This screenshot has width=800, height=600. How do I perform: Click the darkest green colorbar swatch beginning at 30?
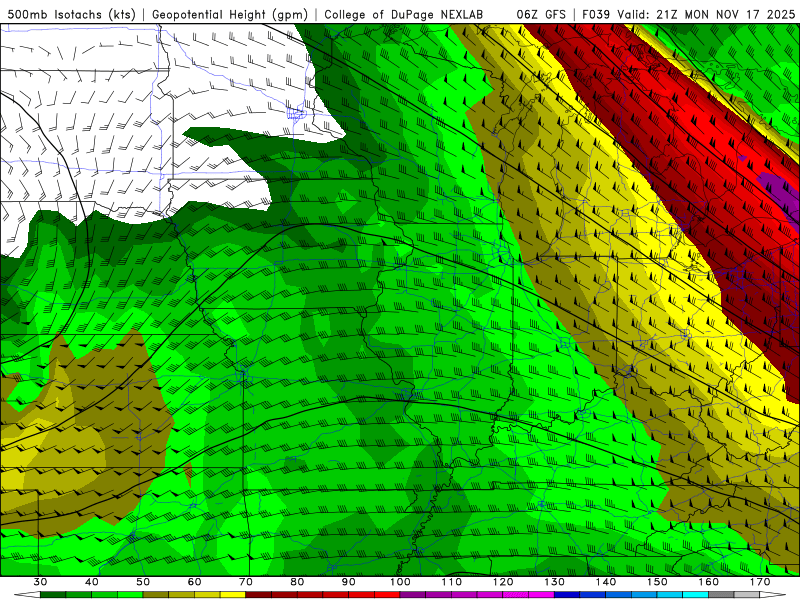point(53,595)
